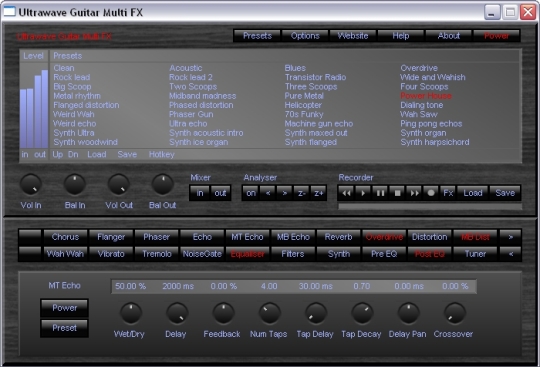Select the Helicopter preset
540x367 pixels.
tap(303, 105)
